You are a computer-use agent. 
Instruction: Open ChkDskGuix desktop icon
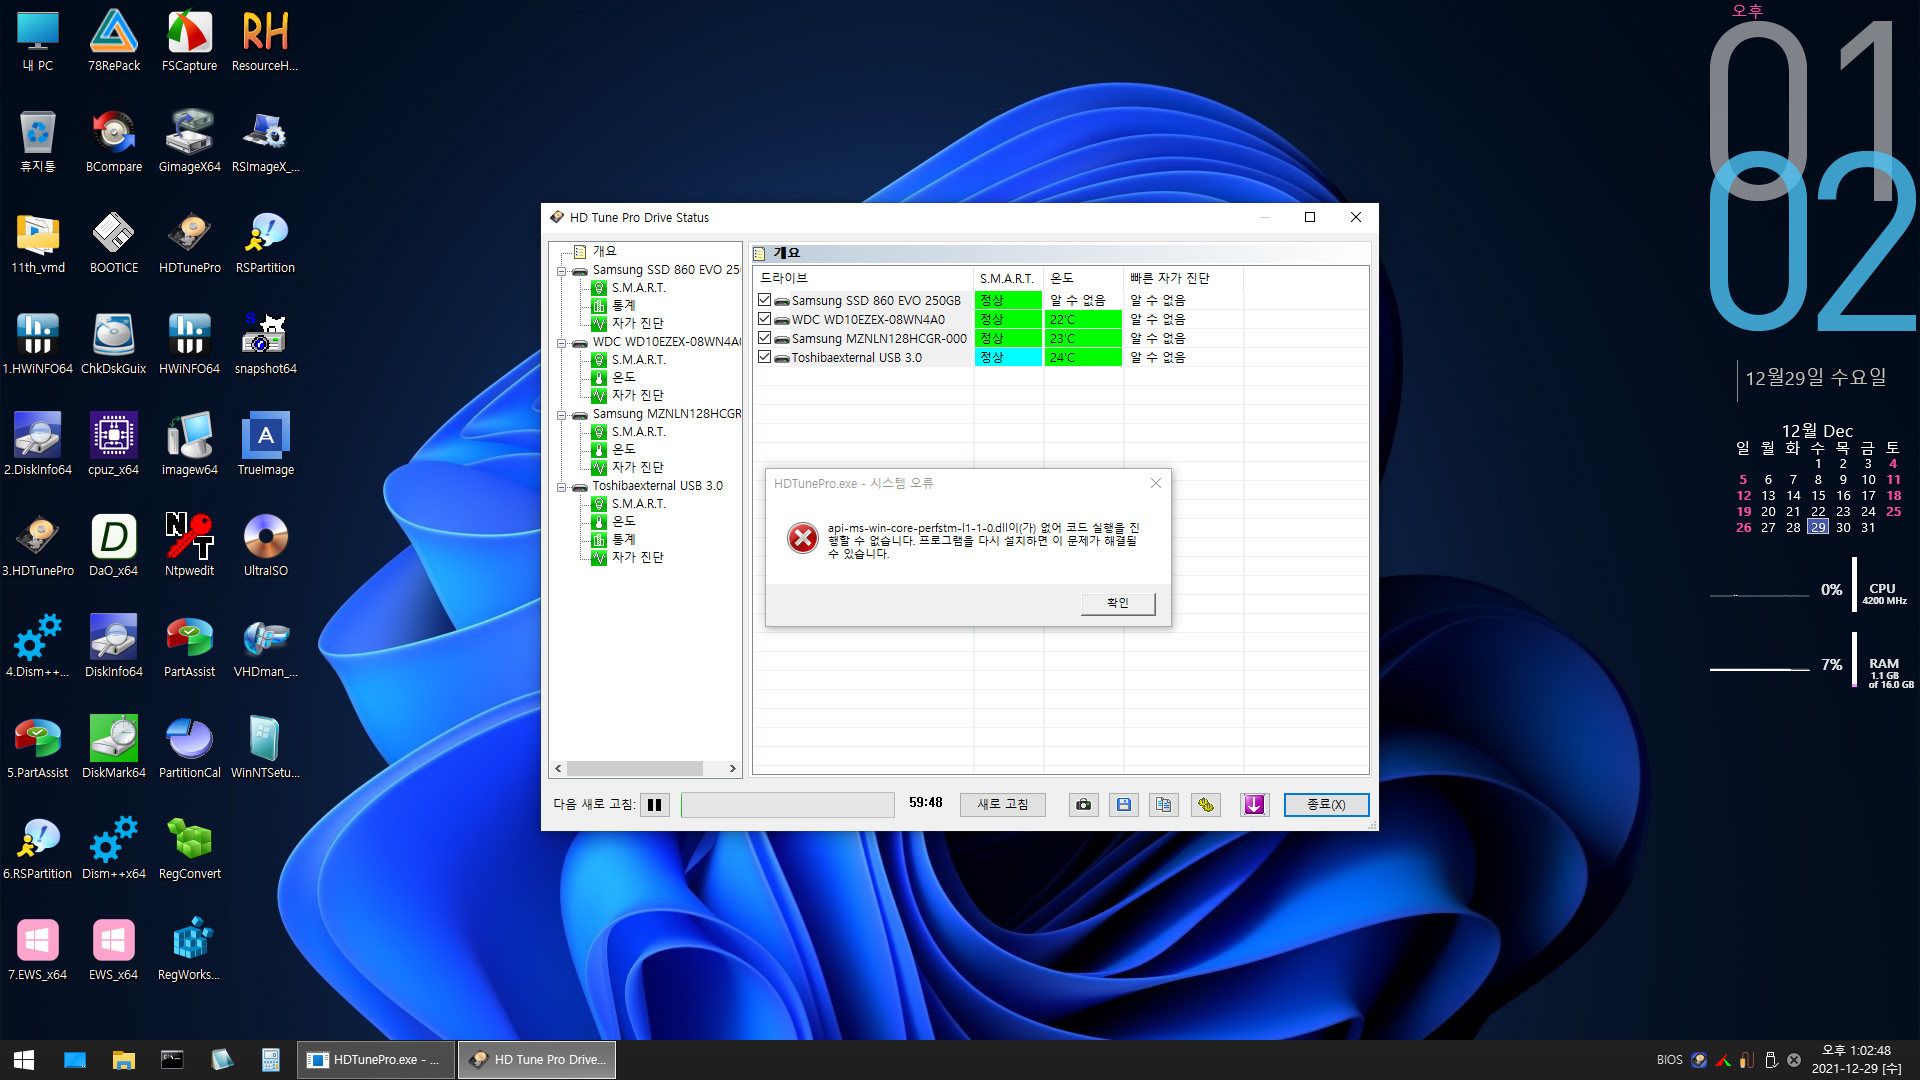(x=113, y=344)
